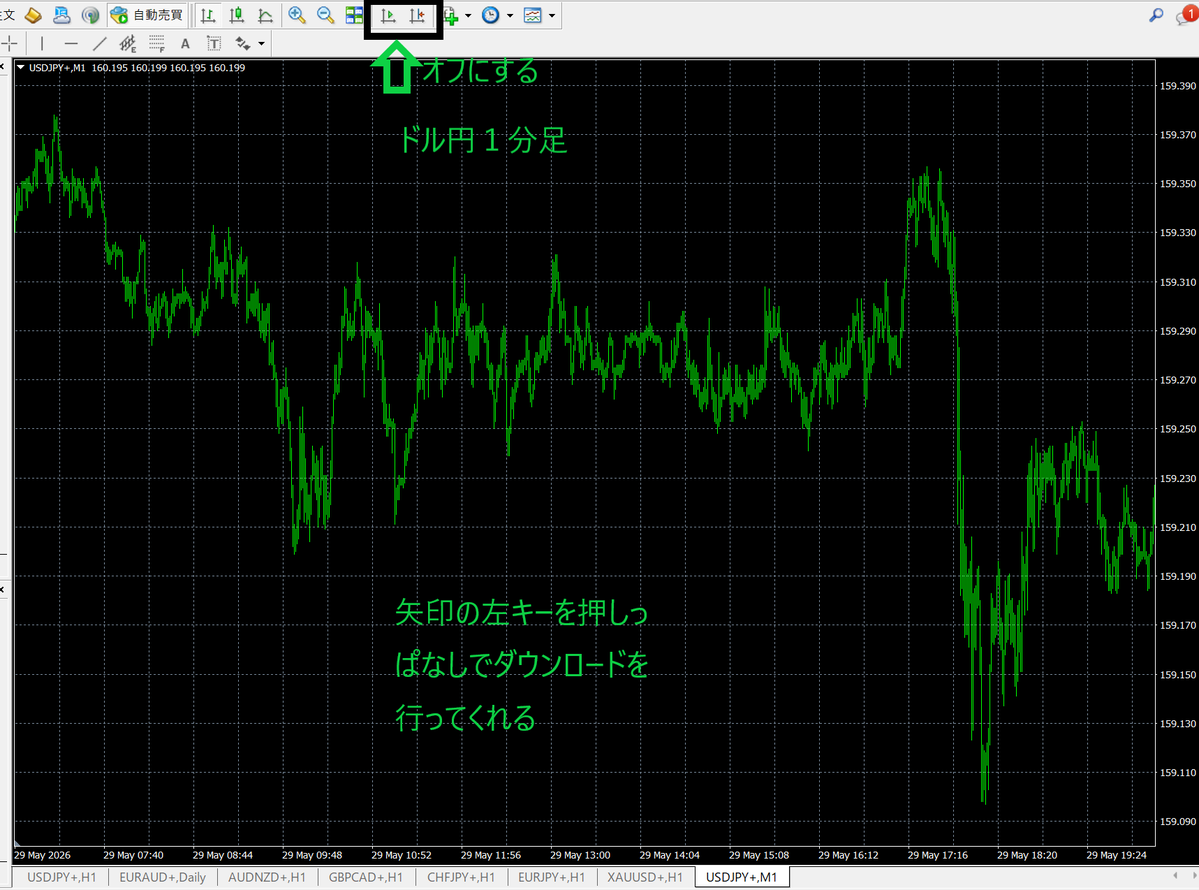Toggle chart shift from right edge
Screen dimensions: 1199x890
pos(417,15)
